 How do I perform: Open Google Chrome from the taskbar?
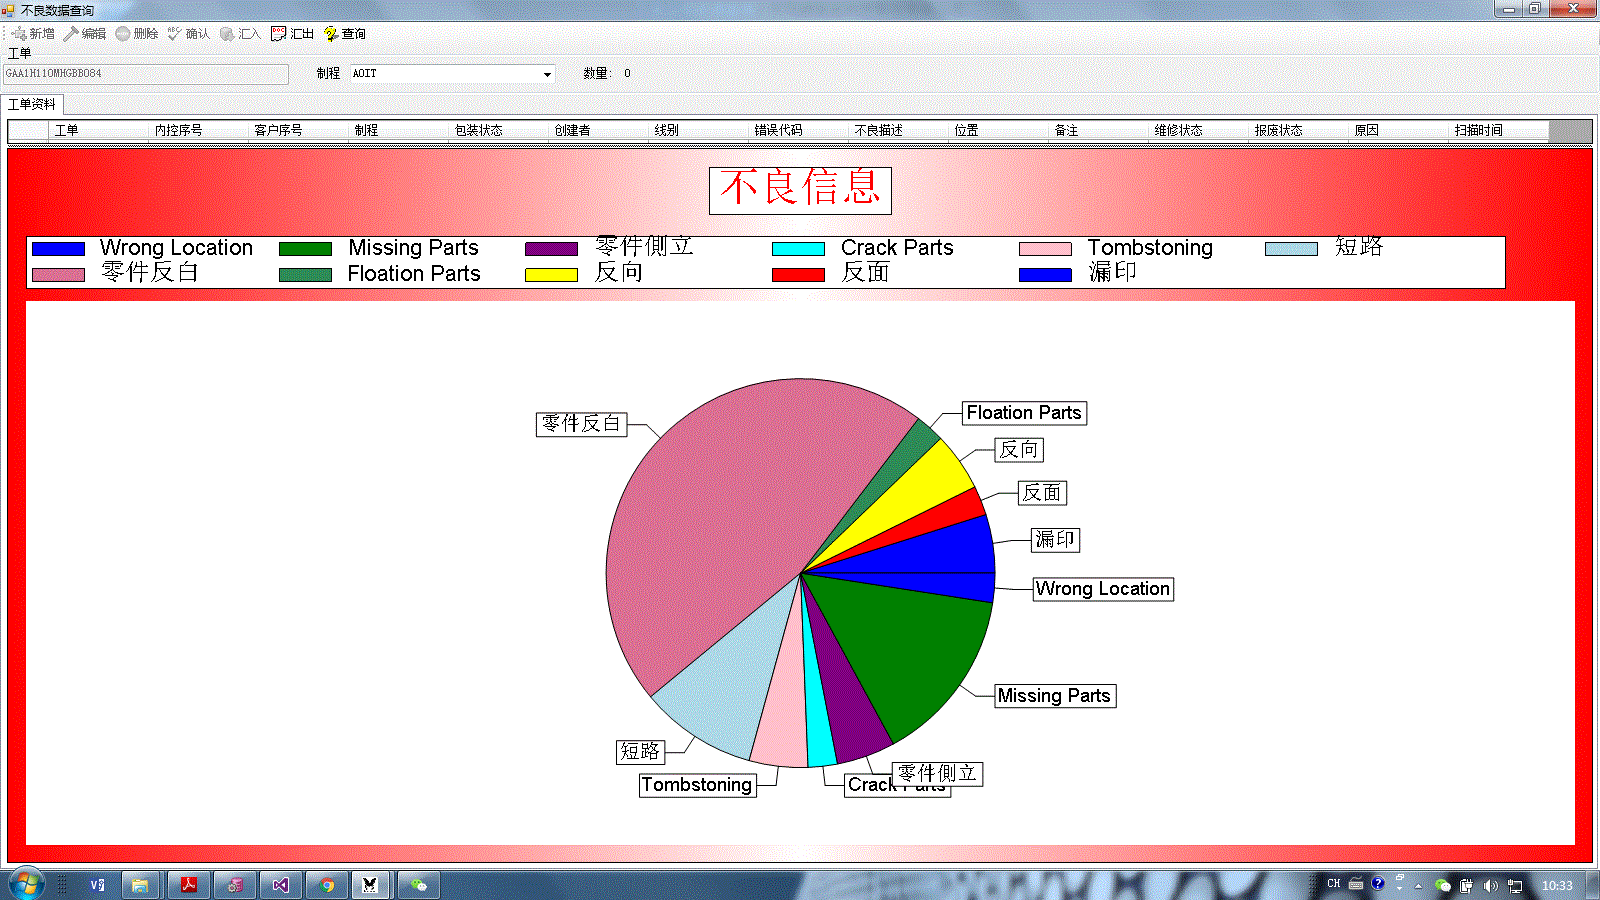pyautogui.click(x=327, y=885)
